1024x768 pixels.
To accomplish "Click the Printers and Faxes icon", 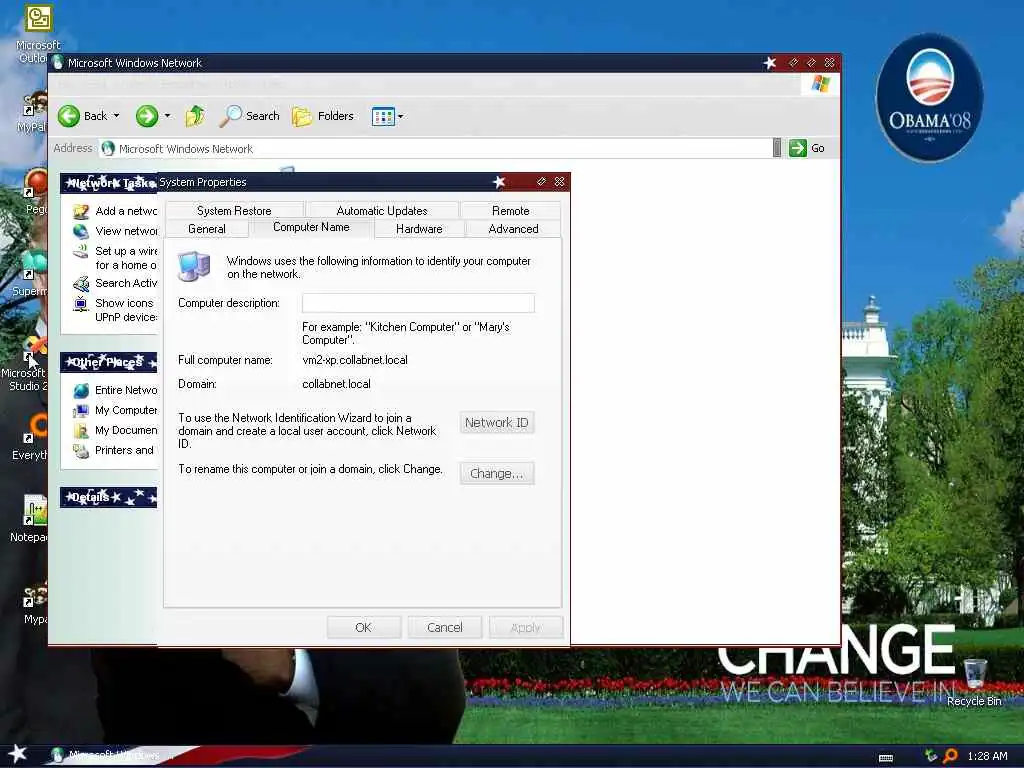I will pyautogui.click(x=80, y=451).
